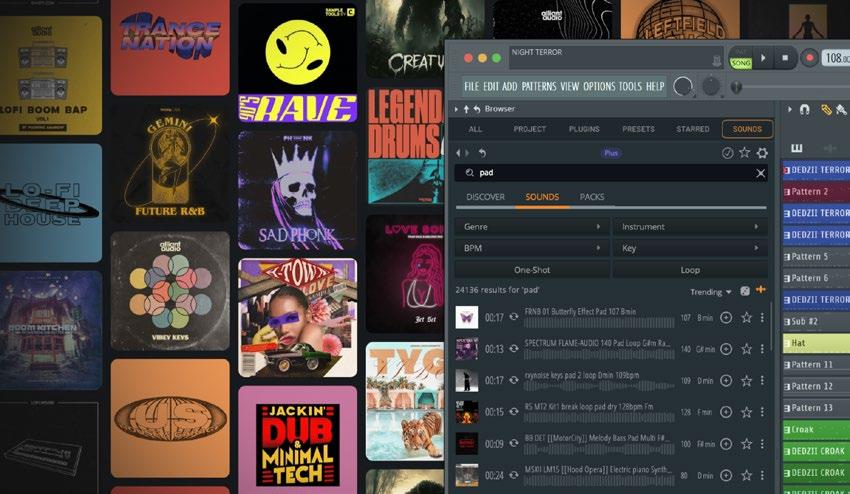The height and width of the screenshot is (494, 850).
Task: Open the Trending sort dropdown
Action: tap(710, 292)
